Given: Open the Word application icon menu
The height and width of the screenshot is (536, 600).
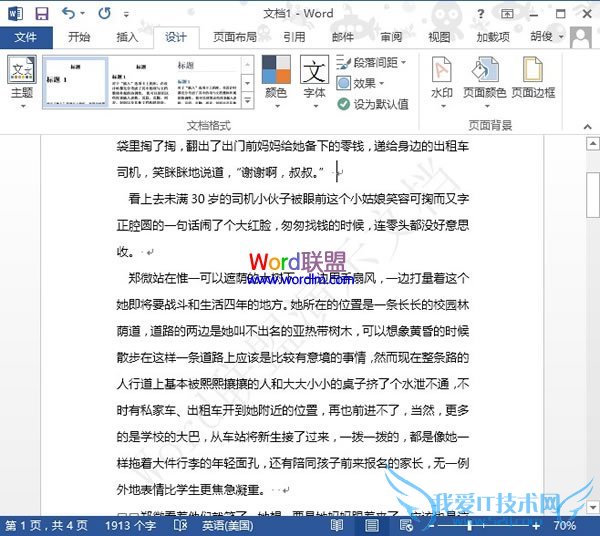Looking at the screenshot, I should (x=15, y=14).
